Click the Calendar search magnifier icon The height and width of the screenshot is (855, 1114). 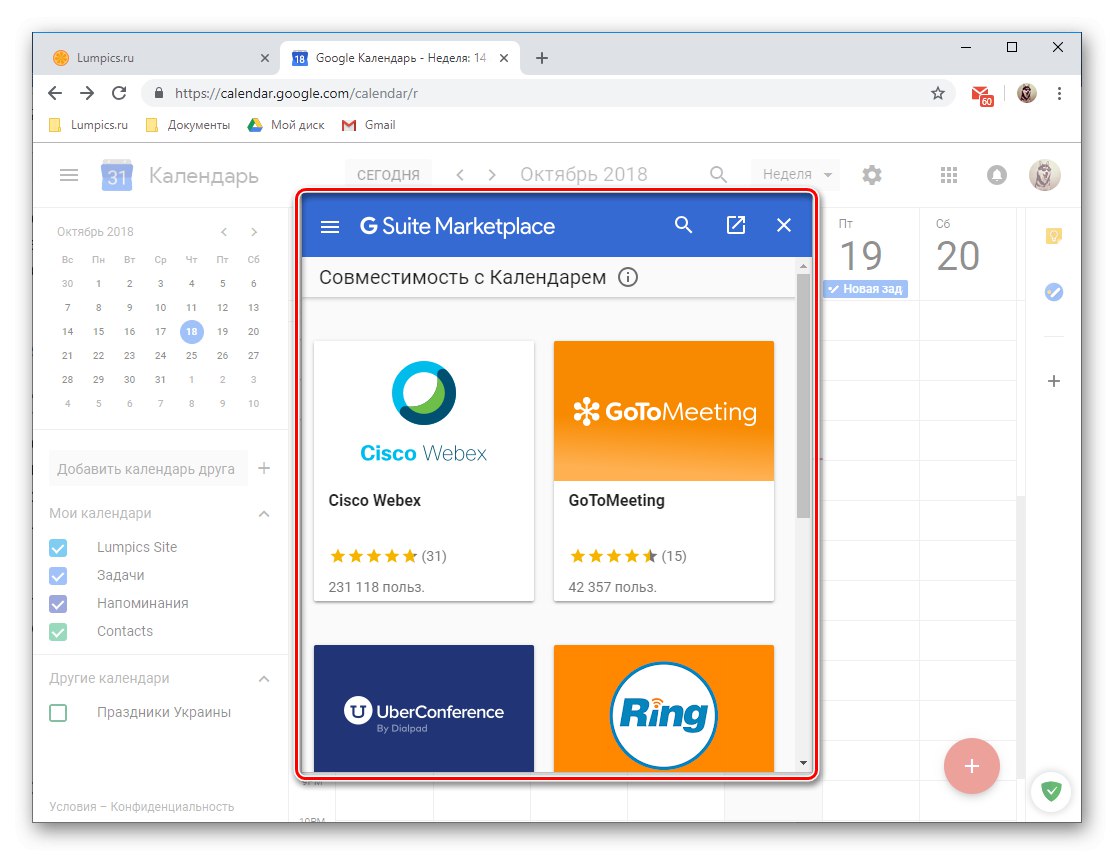click(718, 174)
